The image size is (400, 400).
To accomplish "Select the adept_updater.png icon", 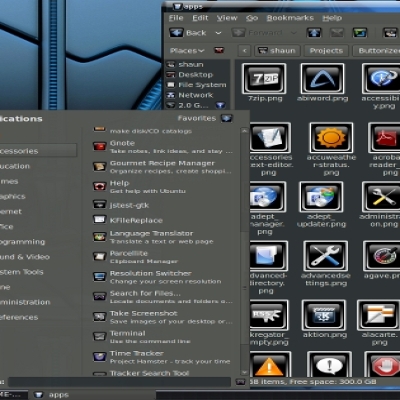I will coord(321,197).
